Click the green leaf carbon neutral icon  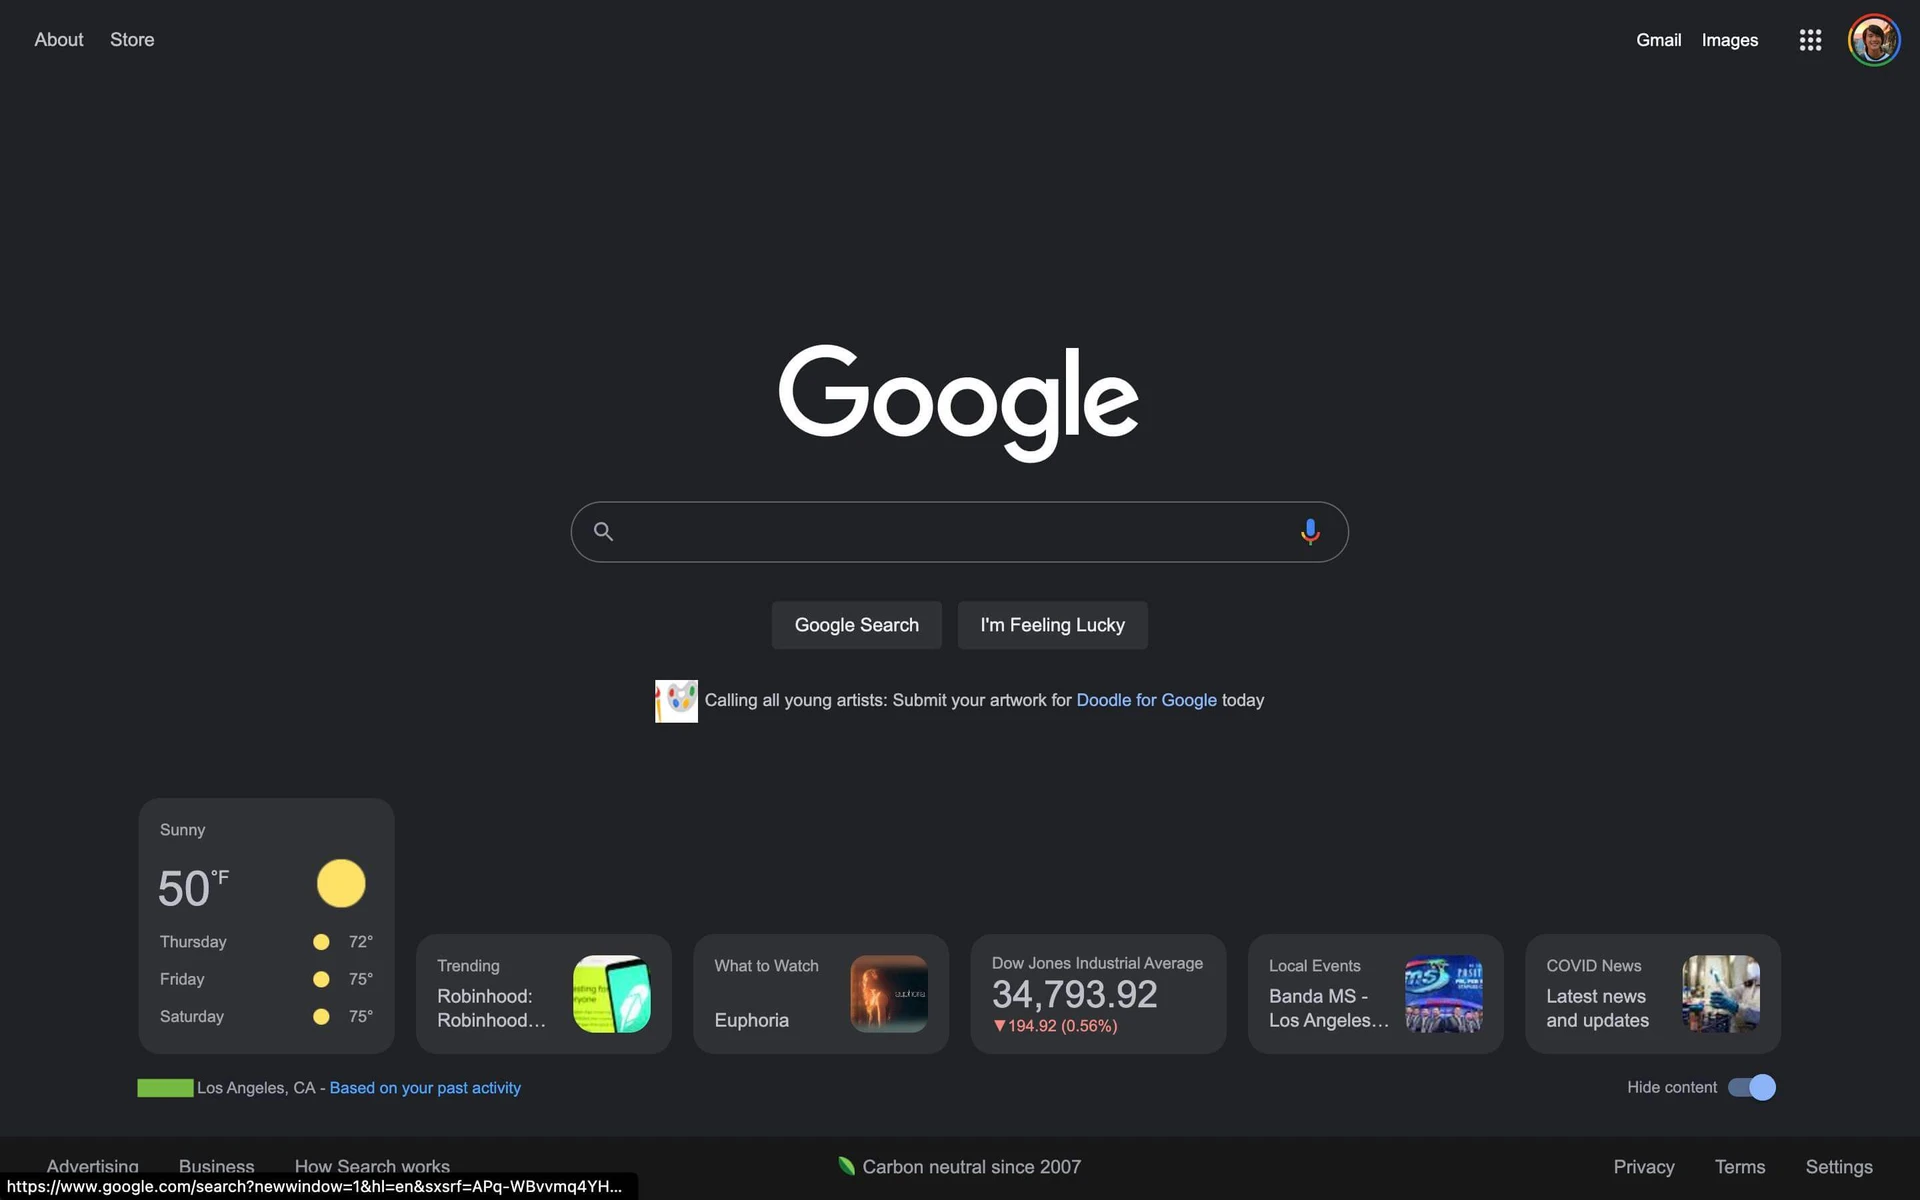[845, 1165]
